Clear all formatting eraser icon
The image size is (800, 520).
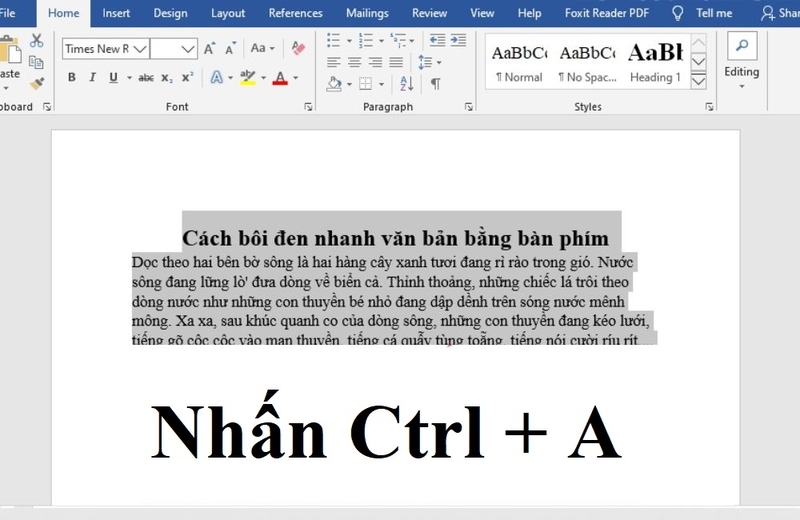(298, 48)
